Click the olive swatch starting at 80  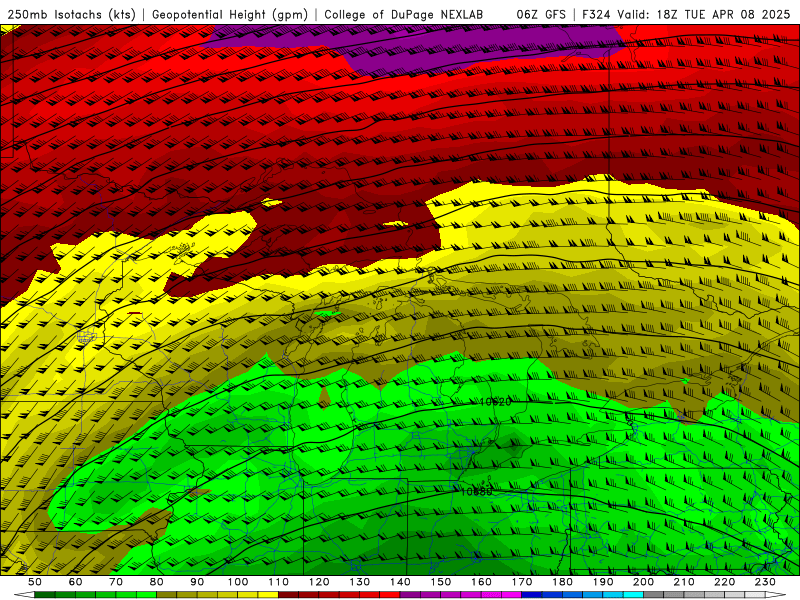(x=166, y=594)
